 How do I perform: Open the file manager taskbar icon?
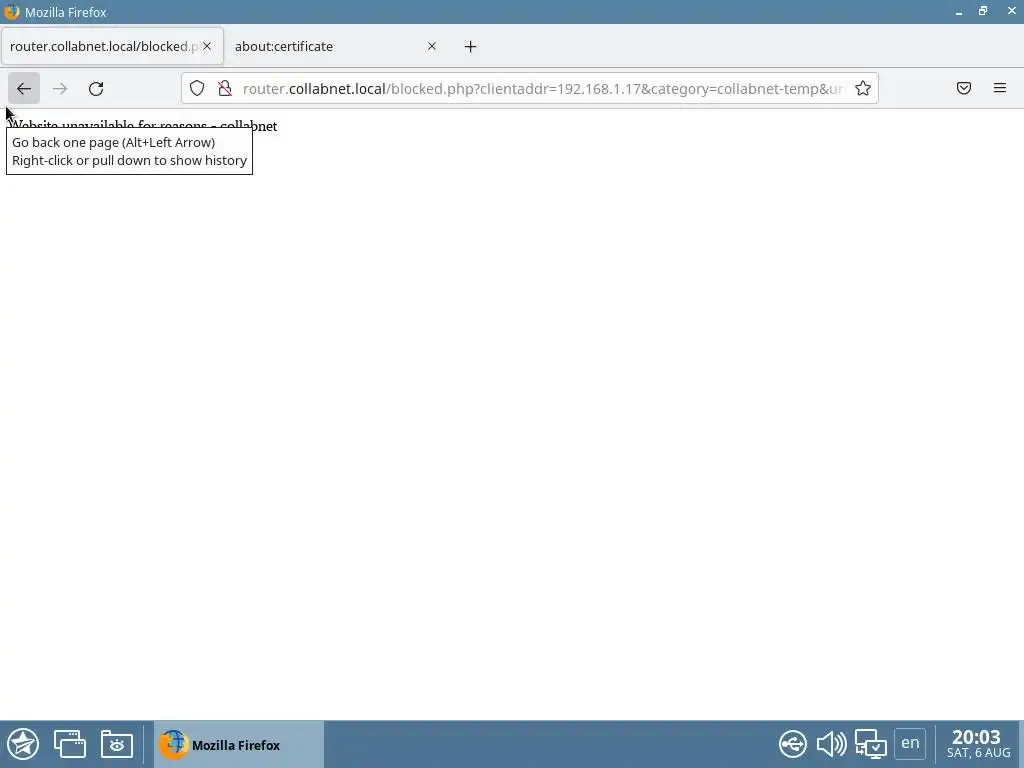click(x=117, y=744)
